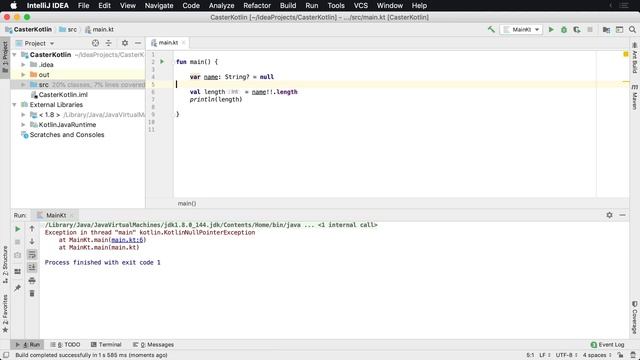
Task: Click the gutter run arrow beside fun main
Action: [162, 62]
